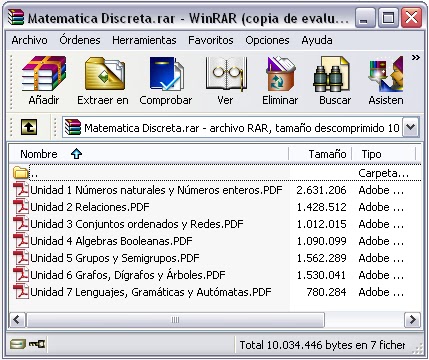
Task: Open the Archivo menu
Action: point(29,40)
